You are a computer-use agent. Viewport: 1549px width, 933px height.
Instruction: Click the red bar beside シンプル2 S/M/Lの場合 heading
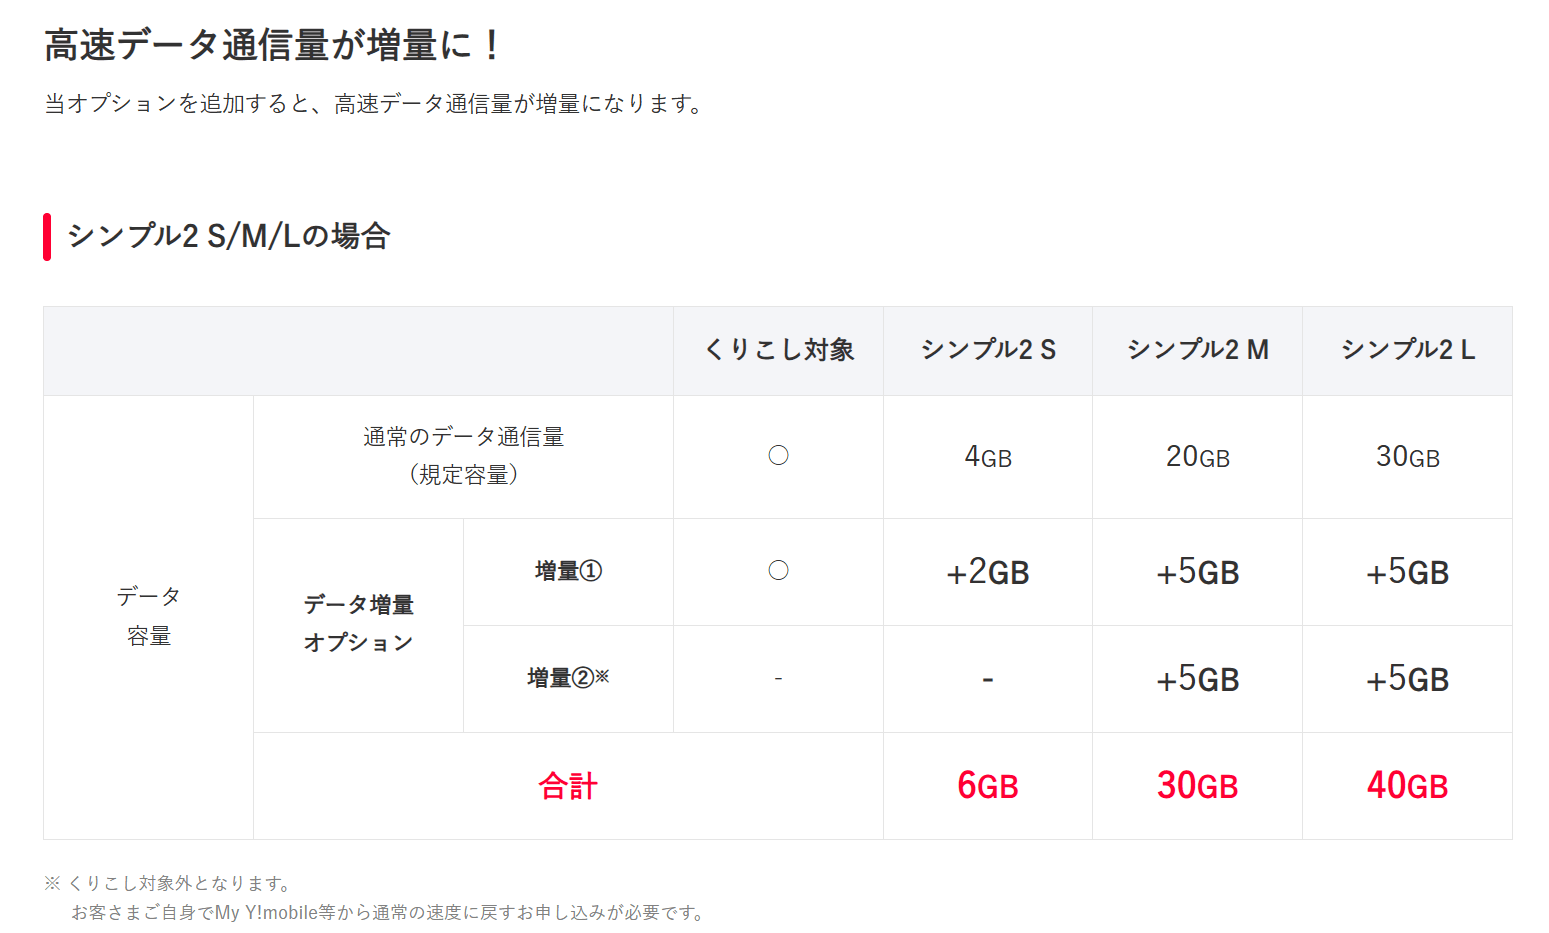[x=47, y=237]
